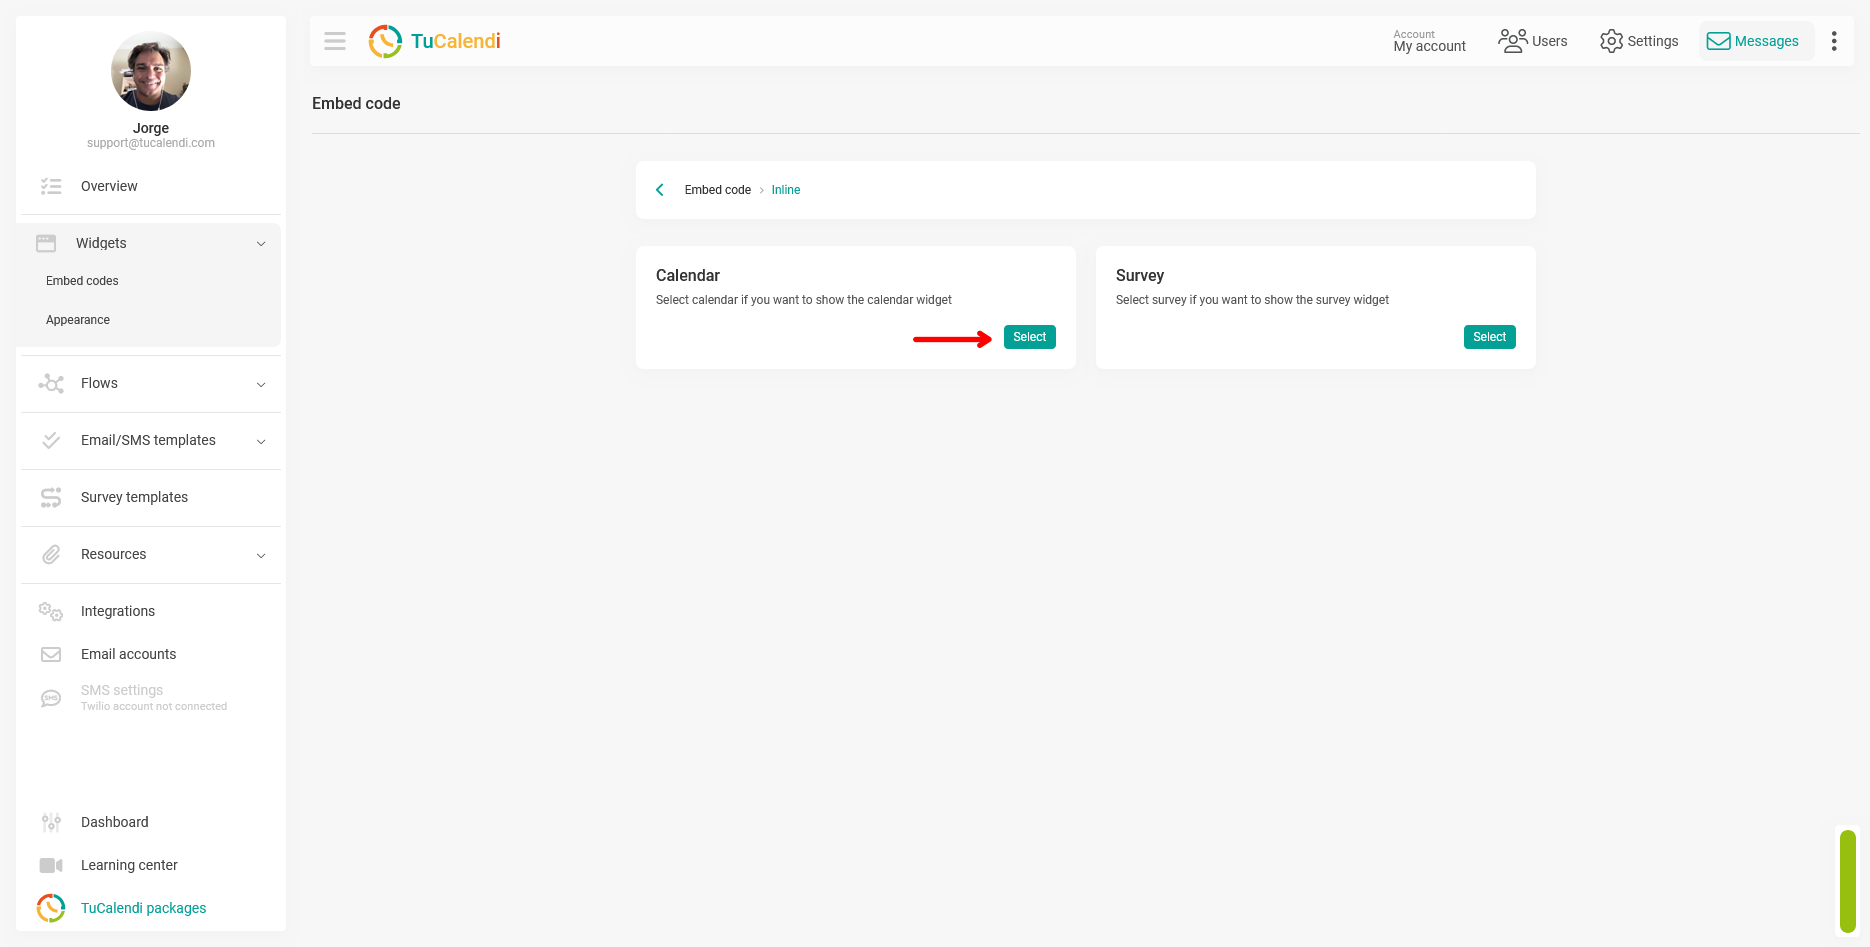Image resolution: width=1870 pixels, height=947 pixels.
Task: Click Embed code breadcrumb link
Action: [x=717, y=190]
